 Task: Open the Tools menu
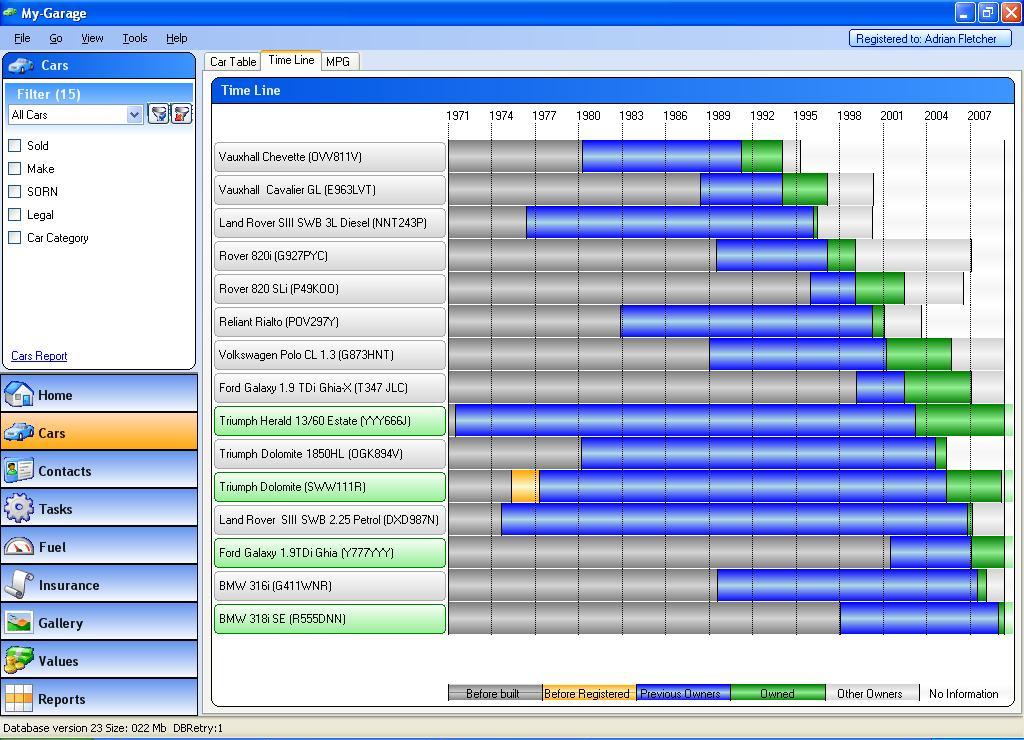click(x=134, y=38)
